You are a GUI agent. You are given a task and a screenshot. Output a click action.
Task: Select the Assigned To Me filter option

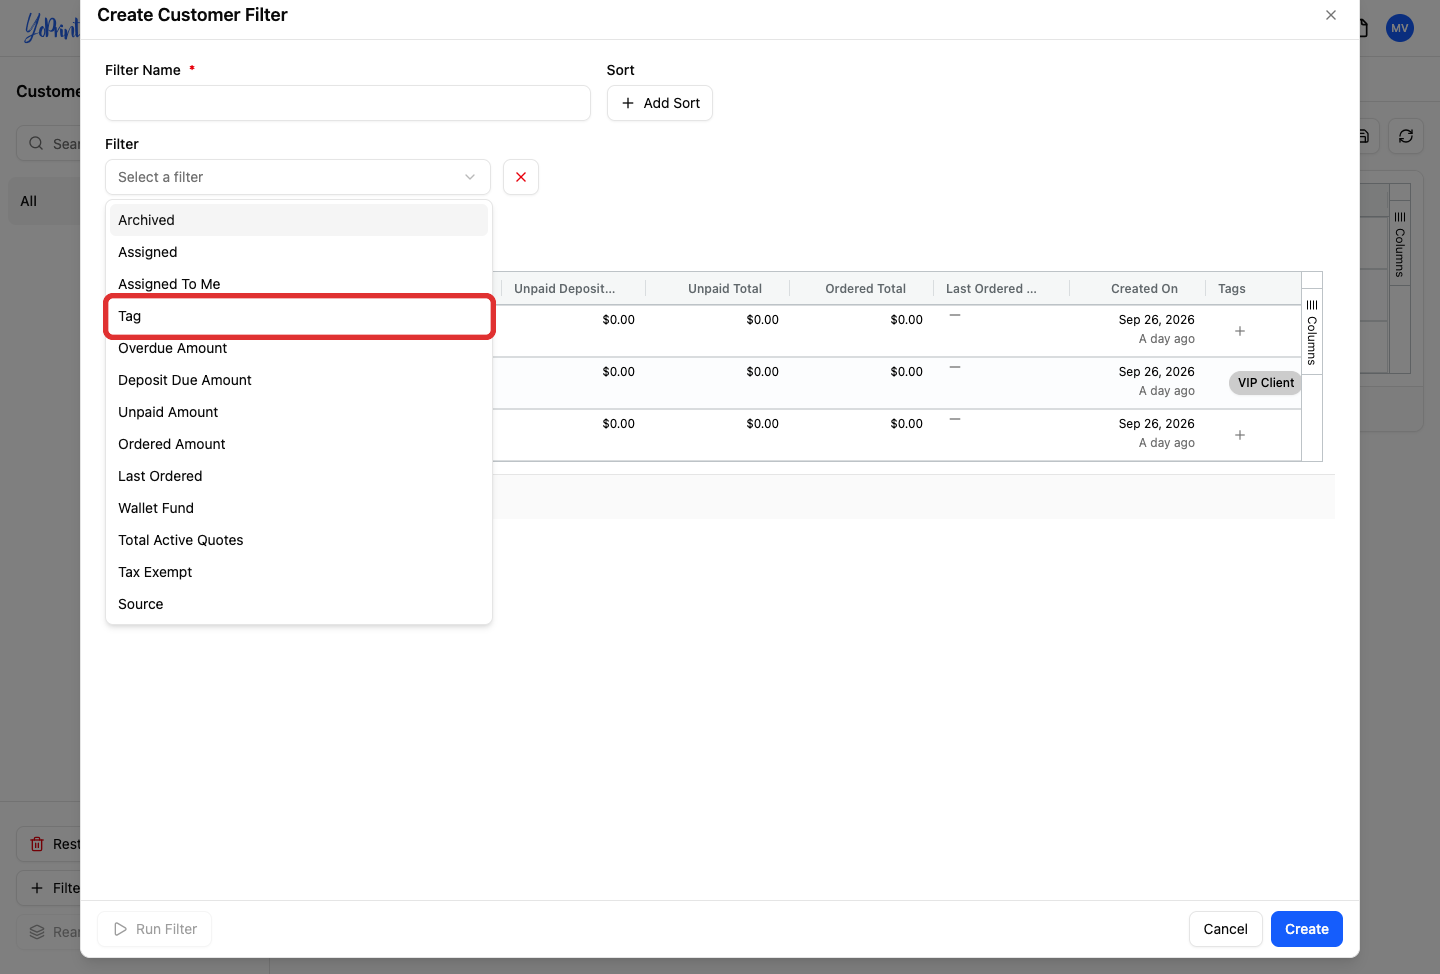click(x=299, y=284)
